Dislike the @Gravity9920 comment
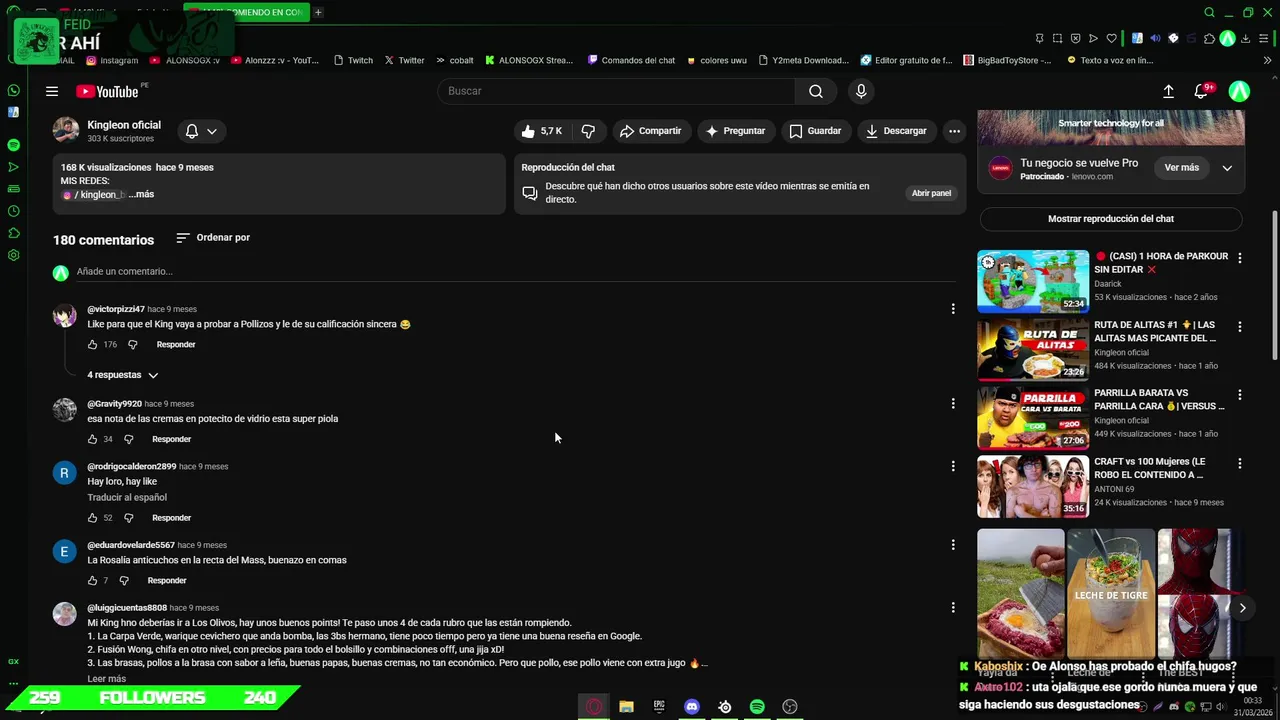 (128, 439)
